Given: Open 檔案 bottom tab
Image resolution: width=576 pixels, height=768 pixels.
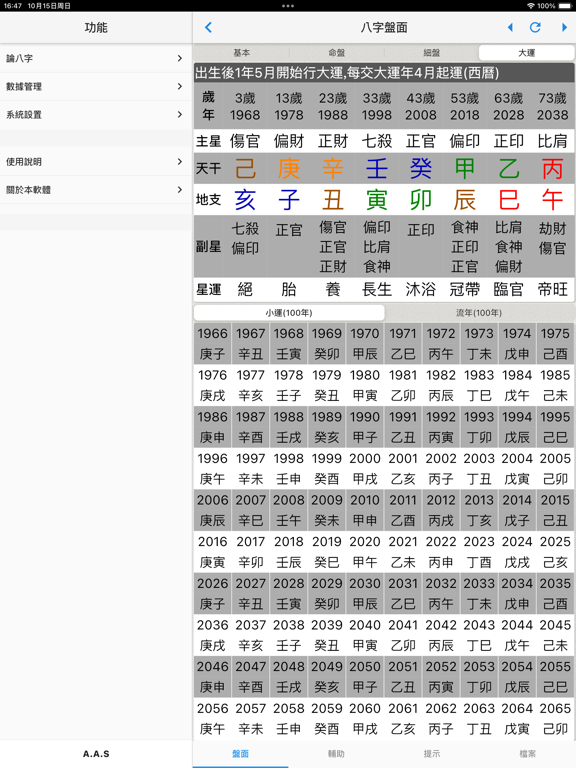Looking at the screenshot, I should point(528,754).
